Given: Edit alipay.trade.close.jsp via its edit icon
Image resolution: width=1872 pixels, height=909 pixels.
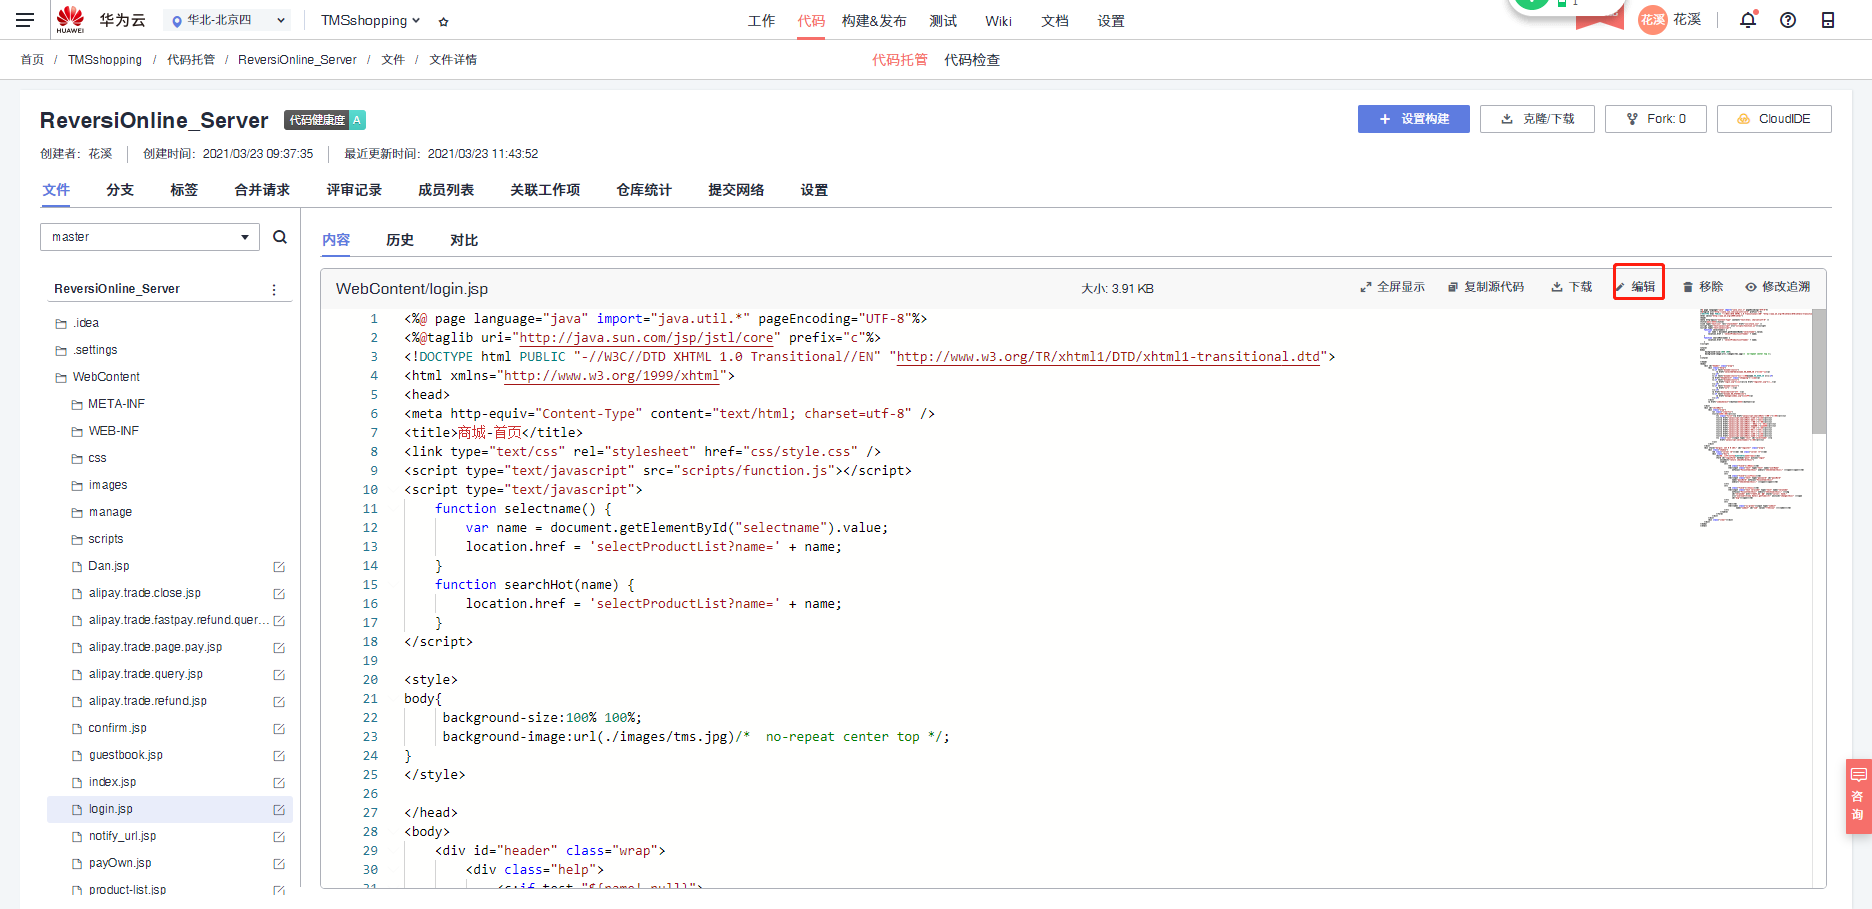Looking at the screenshot, I should tap(279, 594).
